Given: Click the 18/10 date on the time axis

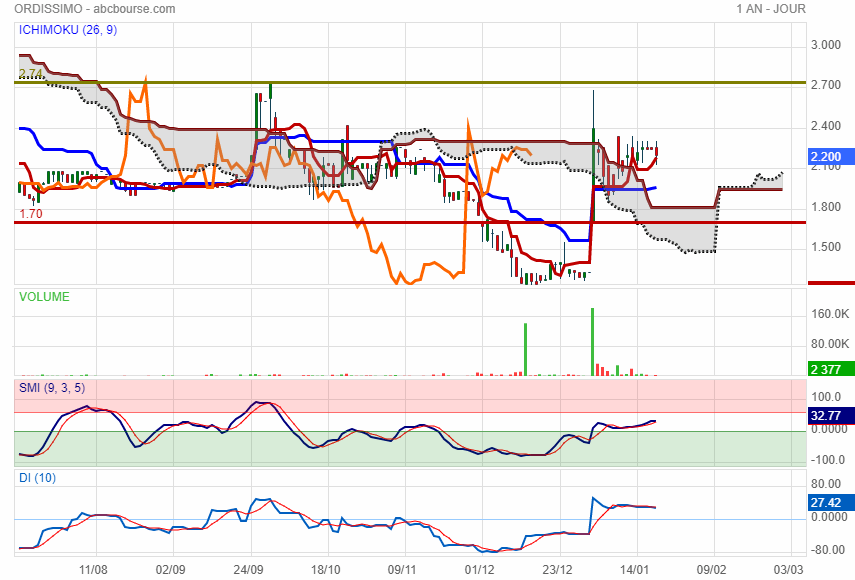Looking at the screenshot, I should [x=326, y=570].
